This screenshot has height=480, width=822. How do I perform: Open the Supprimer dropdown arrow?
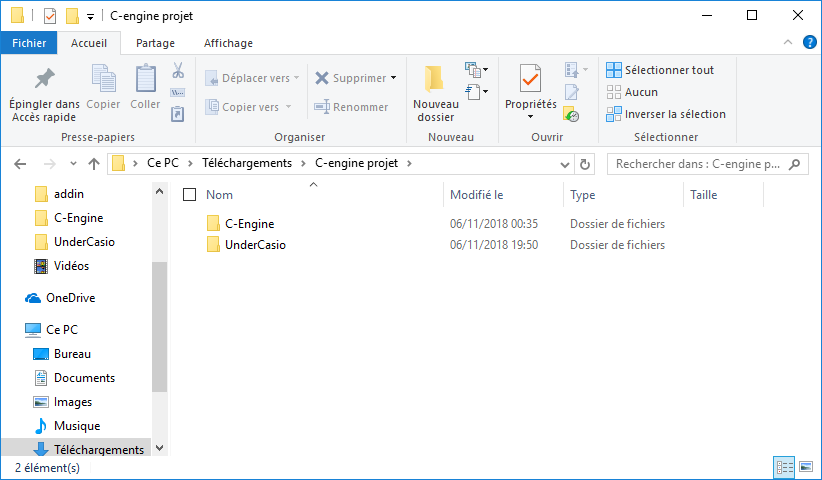(x=394, y=78)
